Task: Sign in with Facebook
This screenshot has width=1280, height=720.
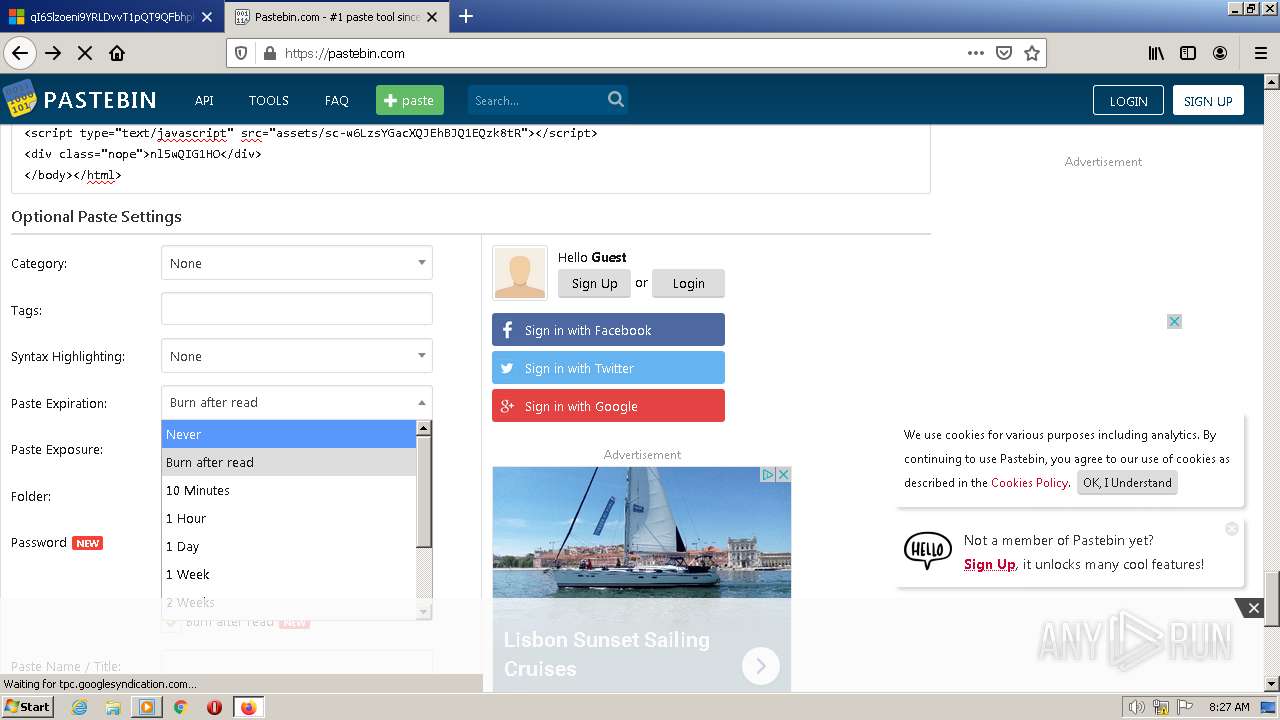Action: (x=608, y=330)
